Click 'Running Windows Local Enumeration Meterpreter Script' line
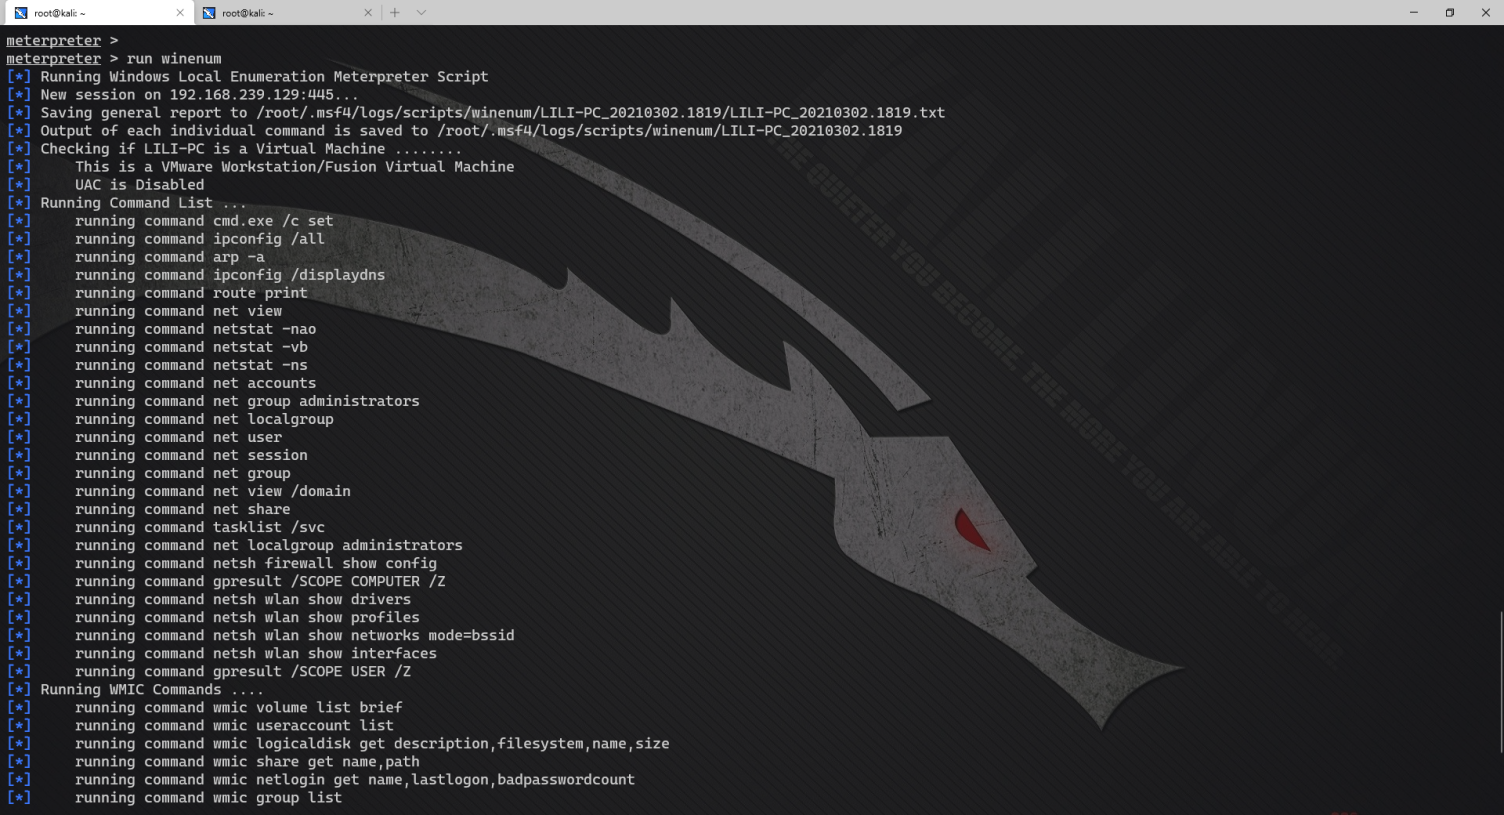 click(247, 77)
